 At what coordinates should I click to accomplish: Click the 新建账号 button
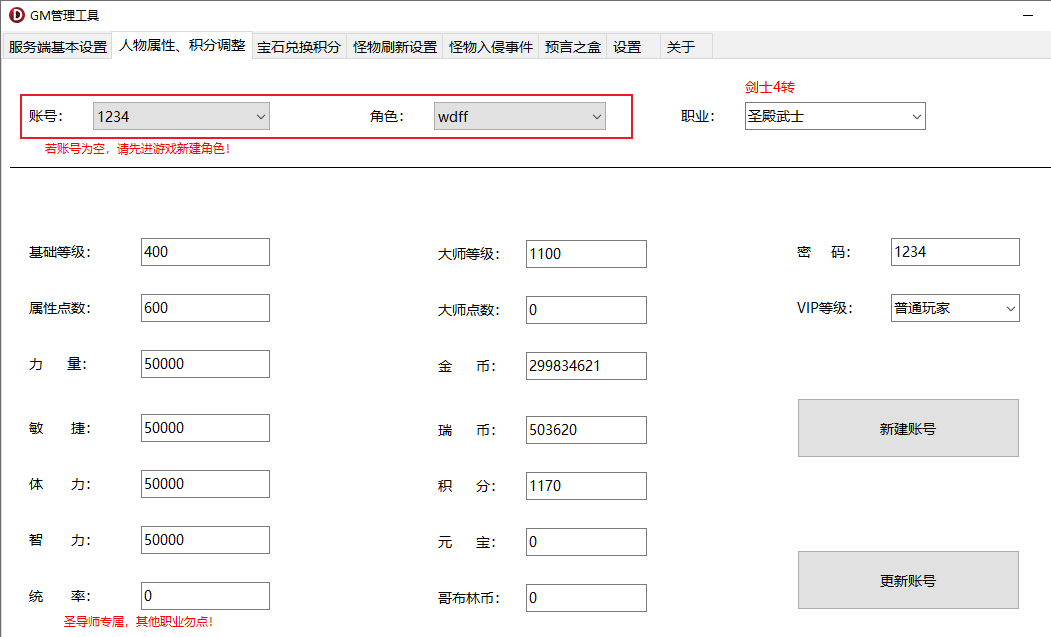click(908, 428)
